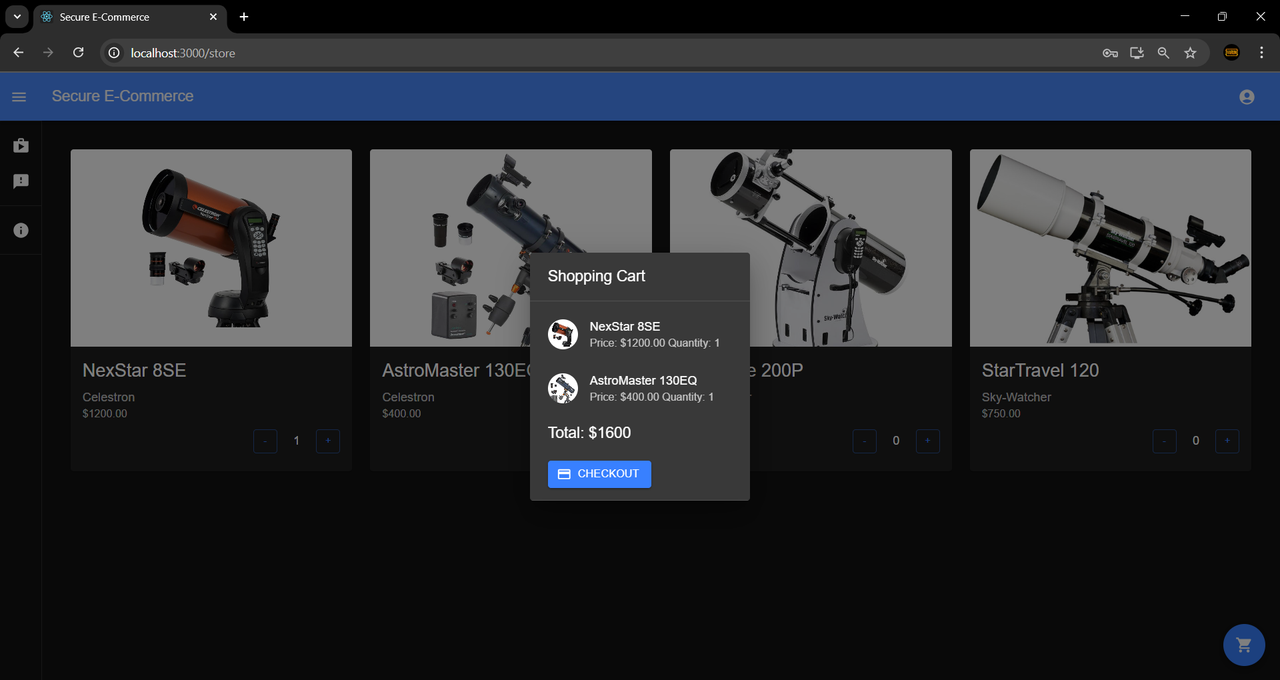The image size is (1280, 680).
Task: Click the CHECKOUT button
Action: [x=599, y=474]
